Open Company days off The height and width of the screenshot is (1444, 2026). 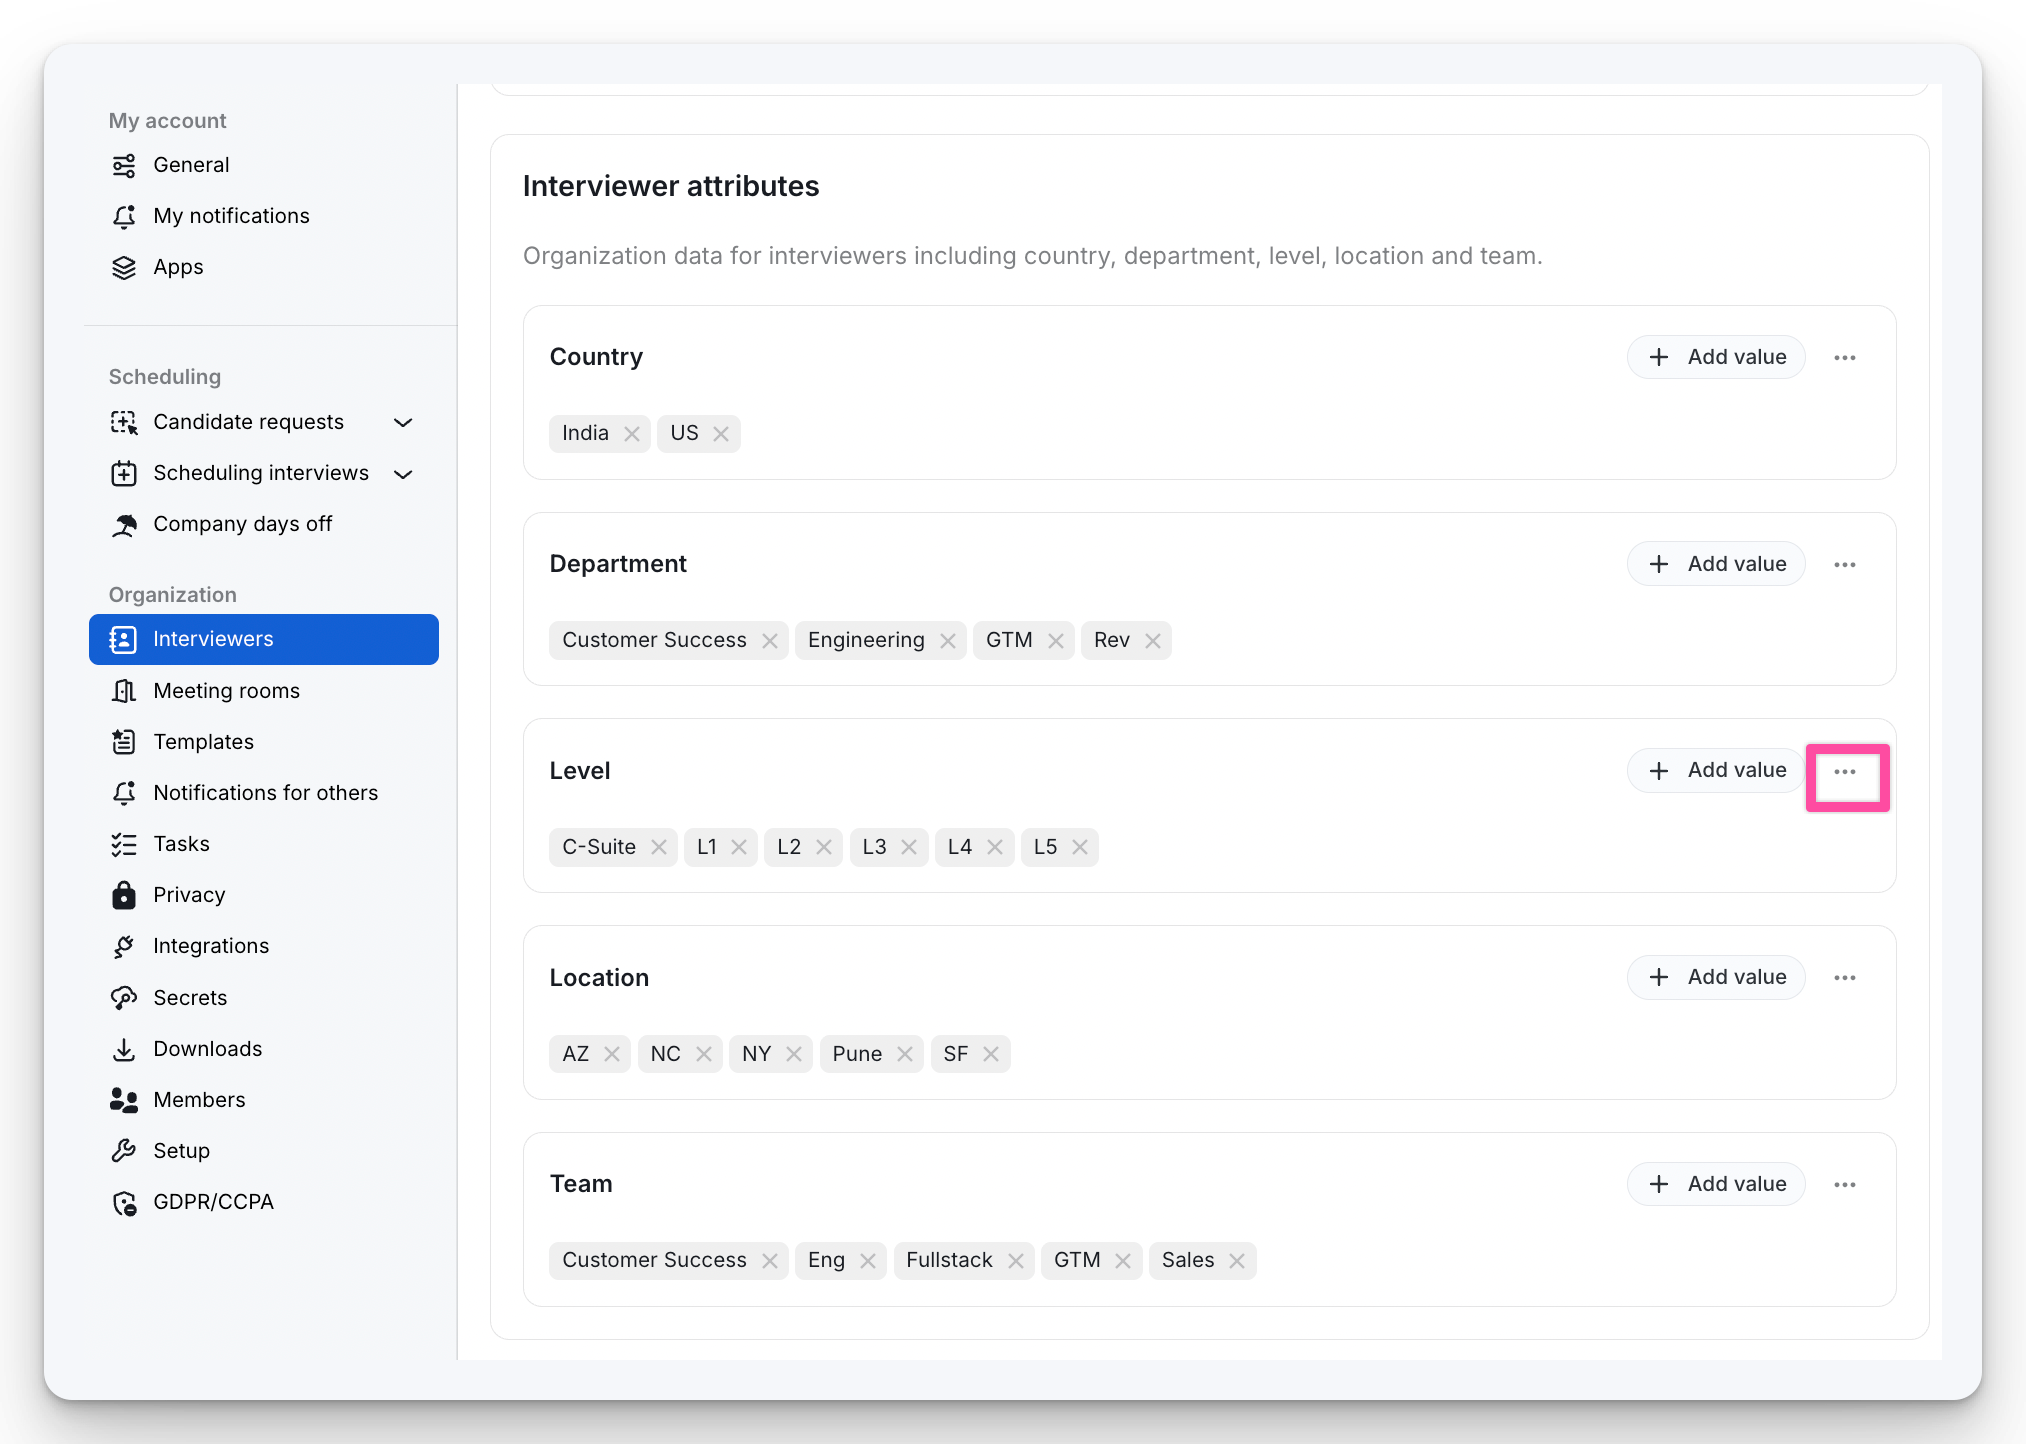(264, 524)
